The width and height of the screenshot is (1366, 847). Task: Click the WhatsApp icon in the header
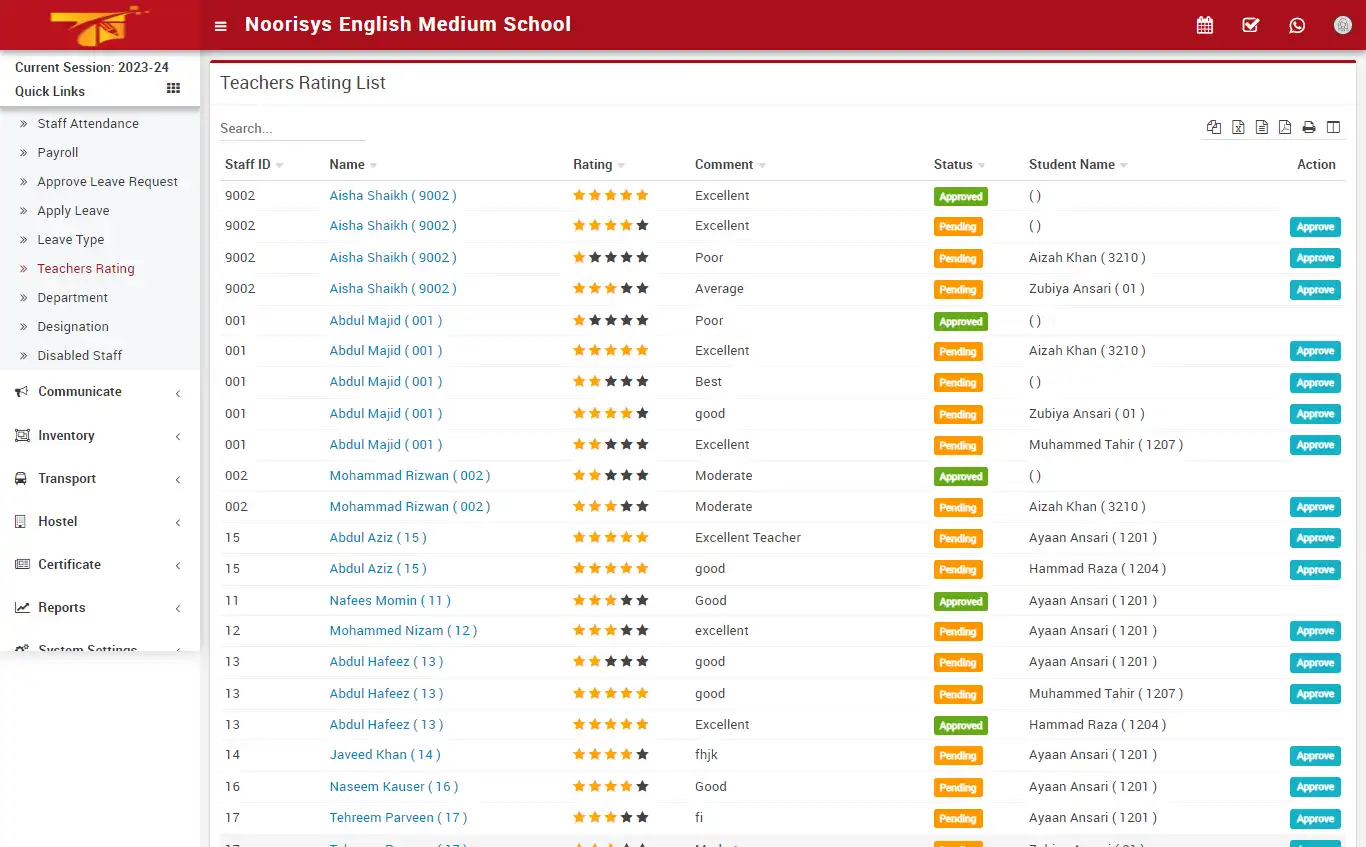[x=1297, y=24]
